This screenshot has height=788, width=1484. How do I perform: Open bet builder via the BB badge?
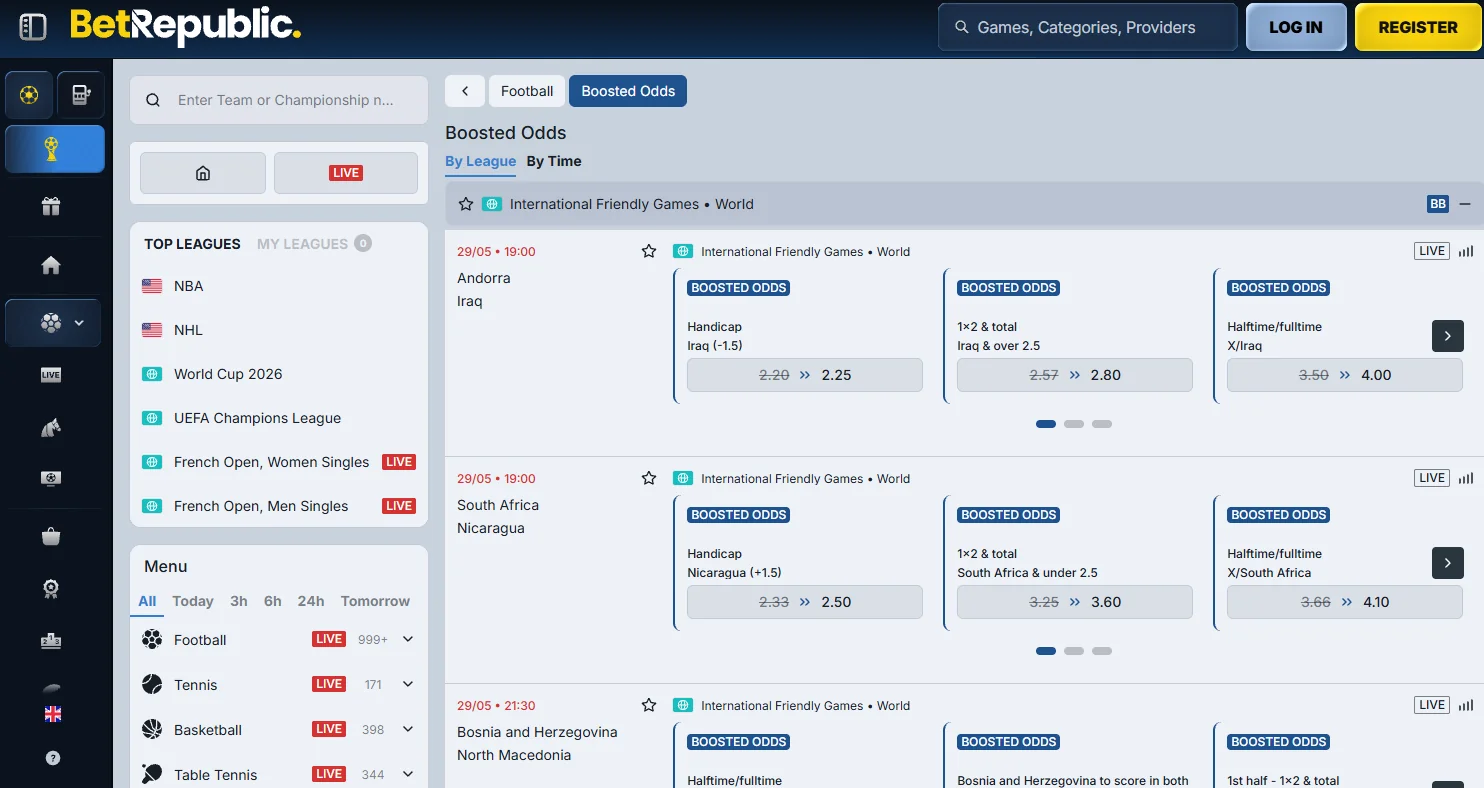1438,204
